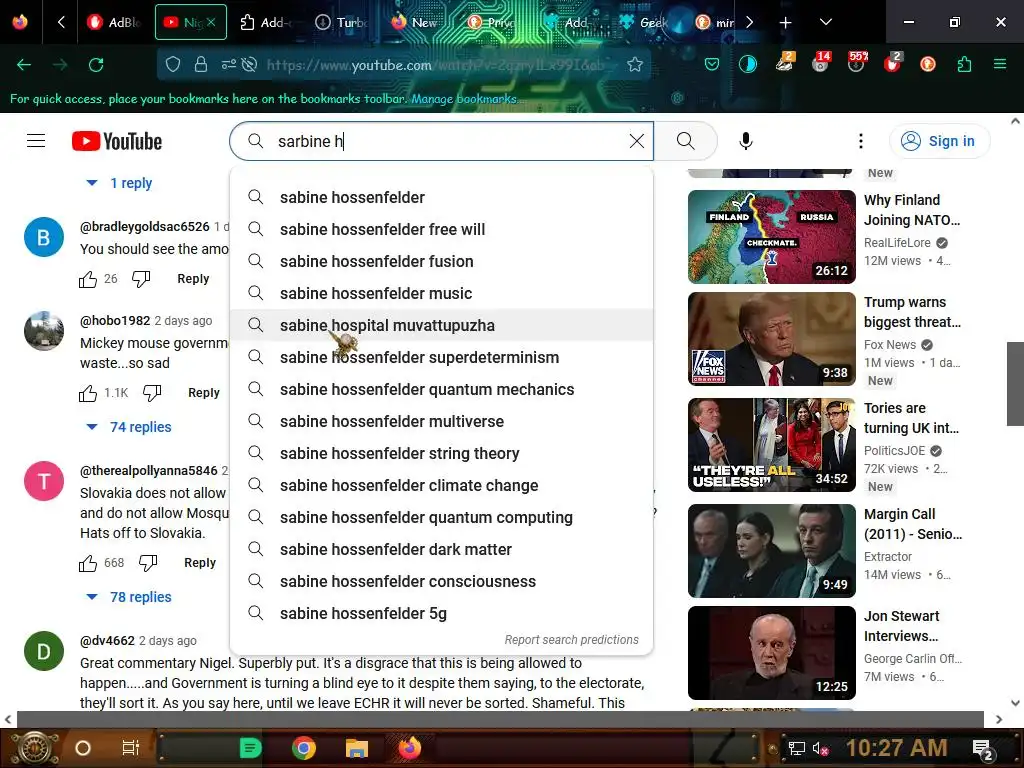Open Why Finland Joining NATO video thumbnail
Viewport: 1024px width, 768px height.
(x=771, y=236)
